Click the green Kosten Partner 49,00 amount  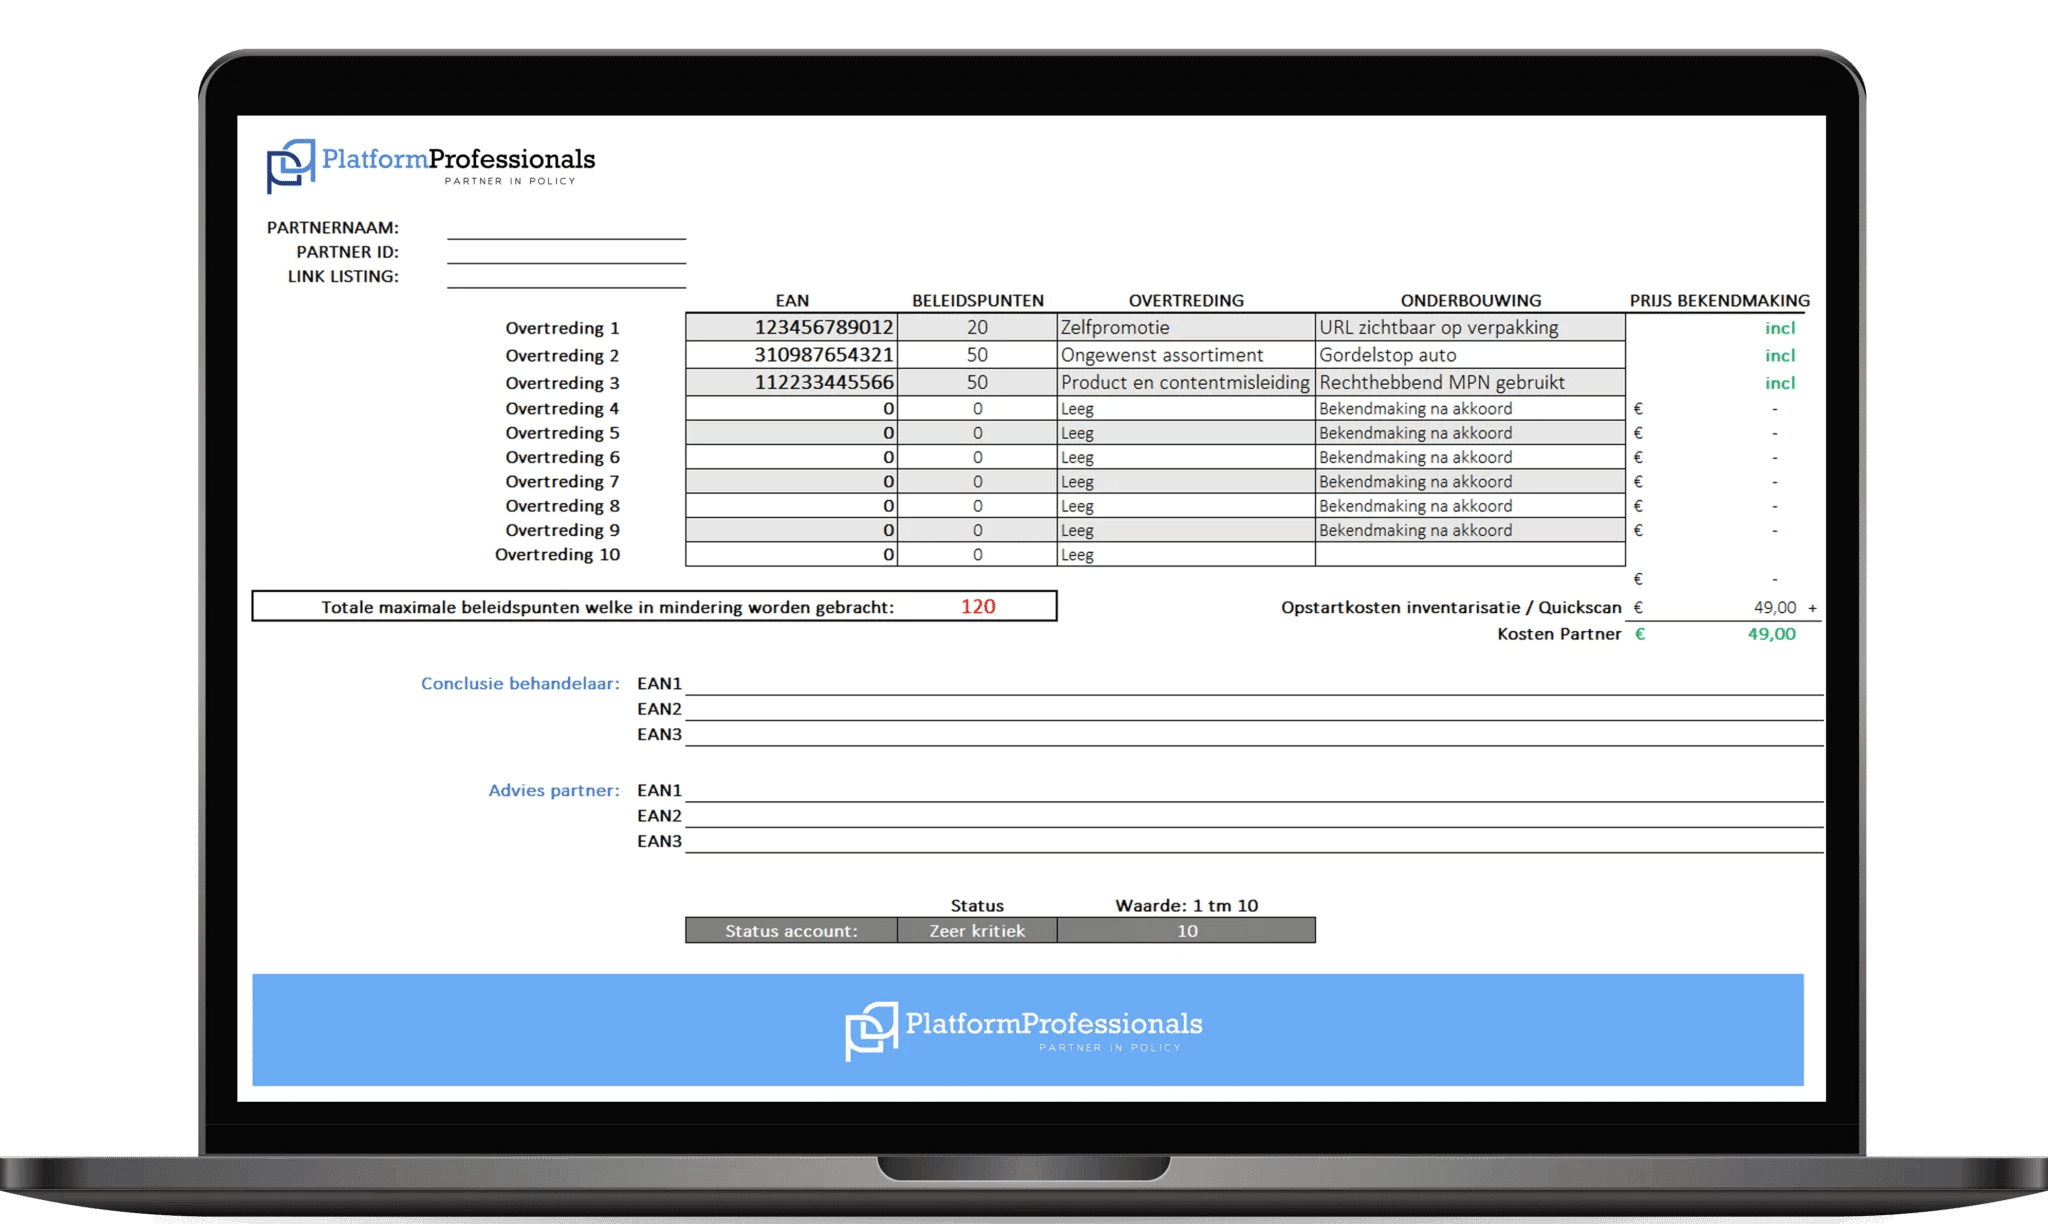click(x=1771, y=634)
